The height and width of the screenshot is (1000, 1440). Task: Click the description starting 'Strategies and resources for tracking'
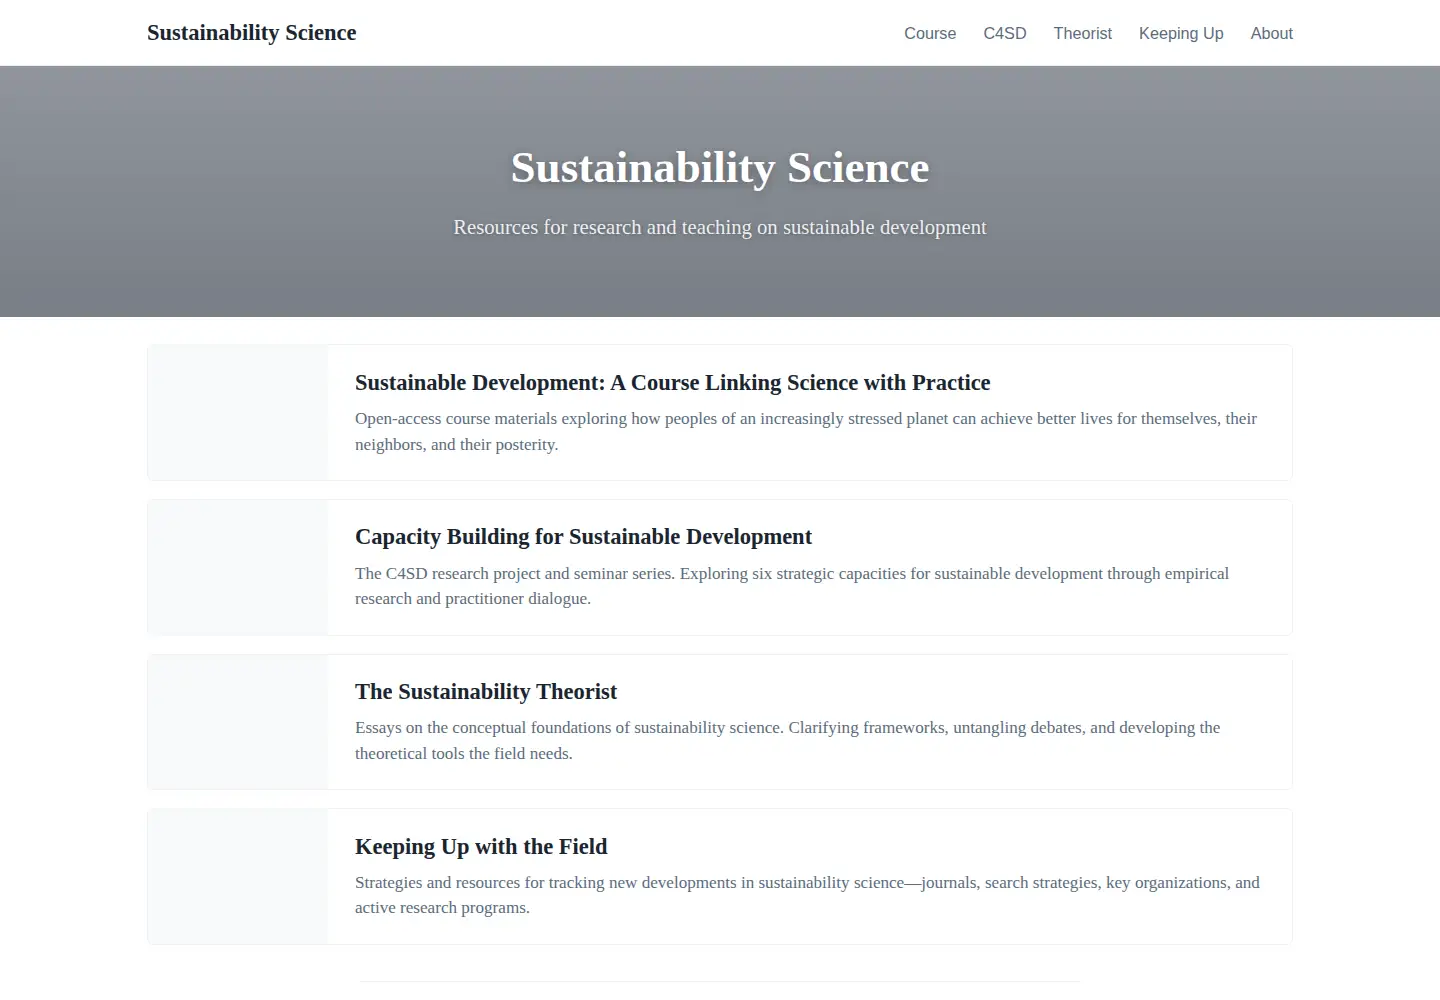coord(807,895)
